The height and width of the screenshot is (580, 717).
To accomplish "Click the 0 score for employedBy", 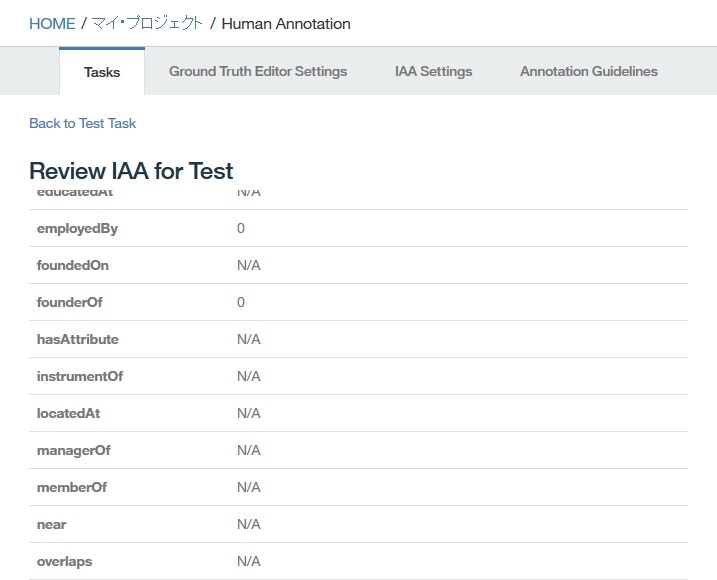I will tap(241, 228).
